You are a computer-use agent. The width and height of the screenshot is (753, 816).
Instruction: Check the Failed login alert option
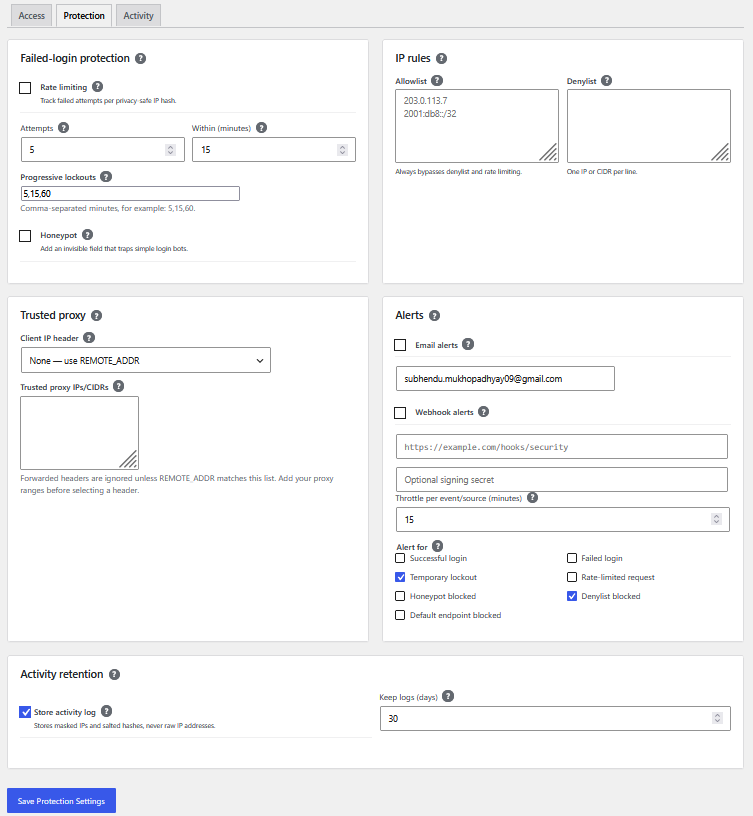tap(572, 558)
